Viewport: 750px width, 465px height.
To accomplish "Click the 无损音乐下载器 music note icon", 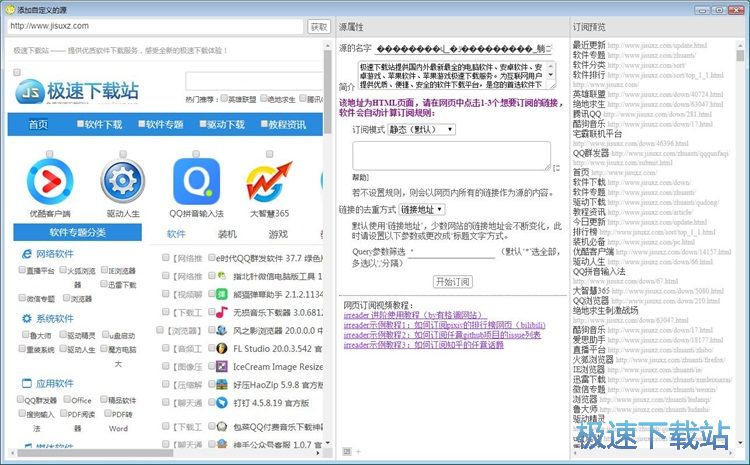I will coord(221,312).
